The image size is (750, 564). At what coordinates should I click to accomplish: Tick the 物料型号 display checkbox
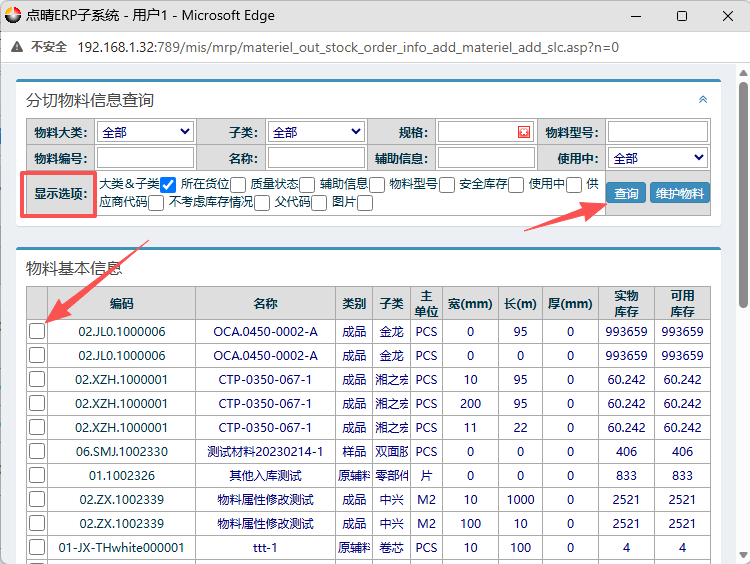pyautogui.click(x=447, y=185)
